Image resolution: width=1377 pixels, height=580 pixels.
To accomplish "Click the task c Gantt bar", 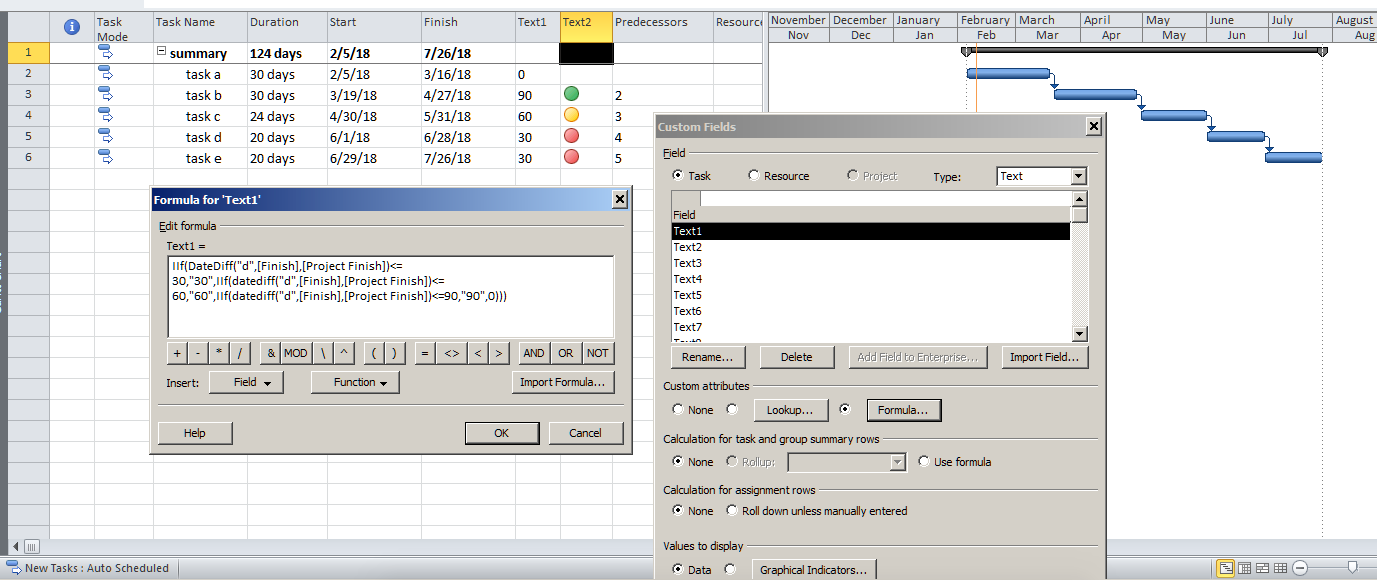I will coord(1174,115).
